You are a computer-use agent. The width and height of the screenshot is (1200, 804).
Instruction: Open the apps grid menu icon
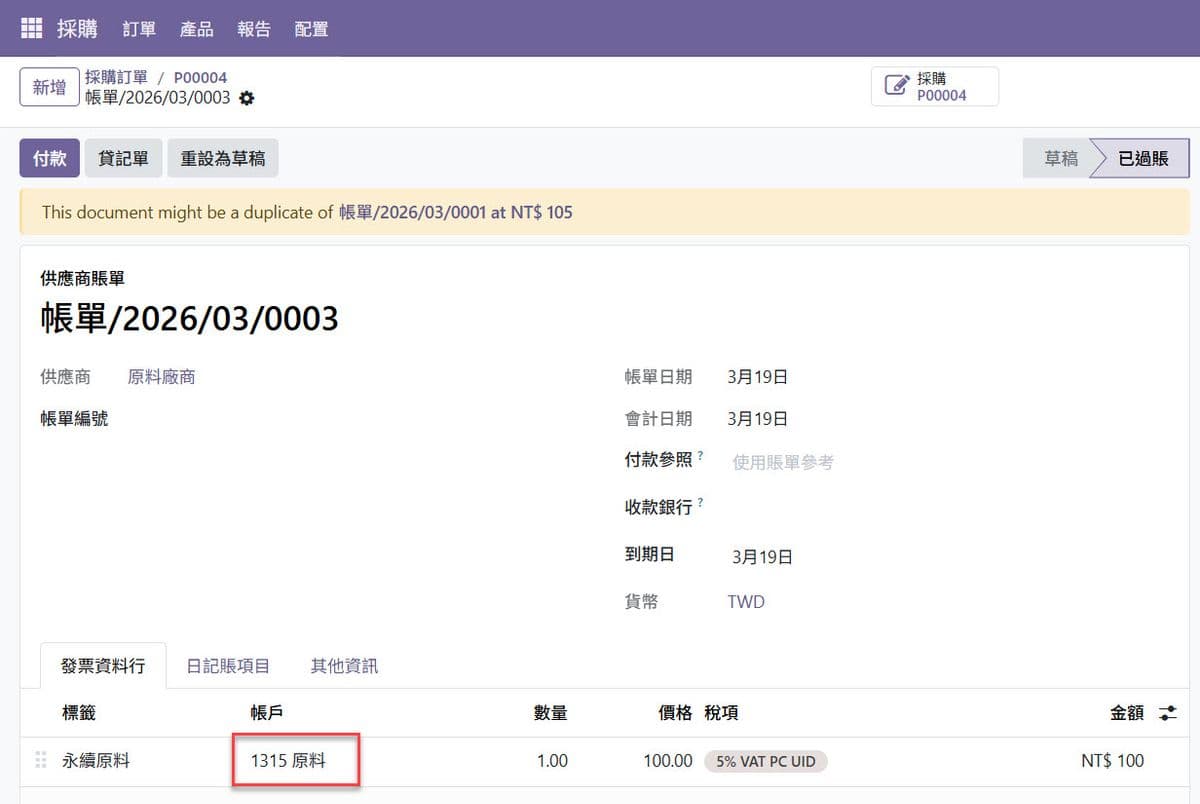(x=32, y=29)
